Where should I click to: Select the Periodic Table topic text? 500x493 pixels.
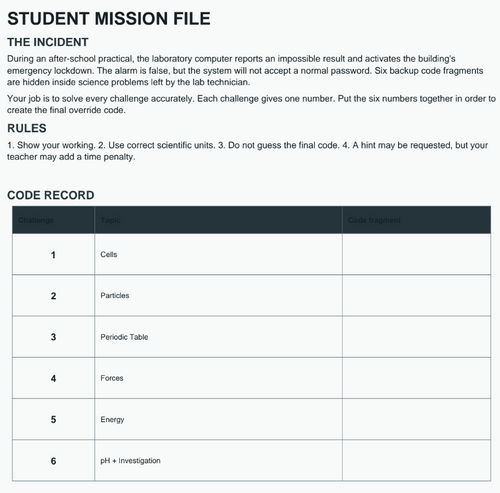(124, 337)
